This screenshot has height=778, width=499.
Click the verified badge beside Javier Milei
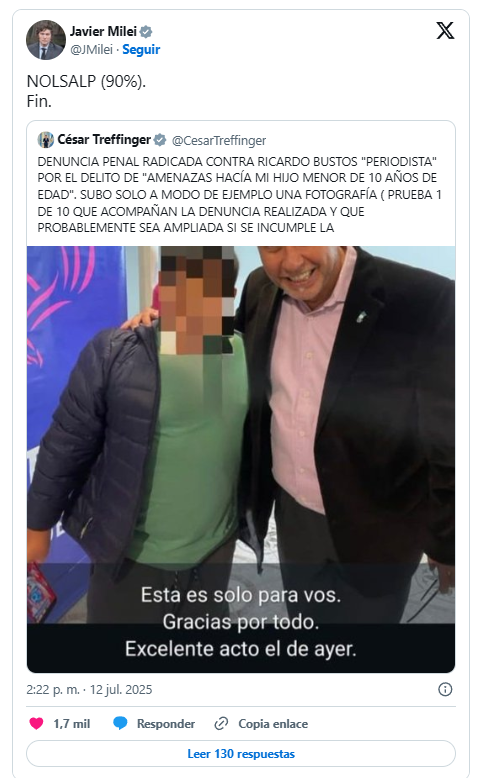146,32
